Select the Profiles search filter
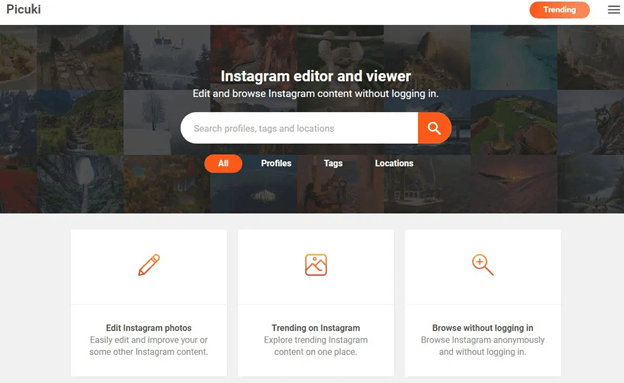The height and width of the screenshot is (383, 624). pyautogui.click(x=276, y=163)
